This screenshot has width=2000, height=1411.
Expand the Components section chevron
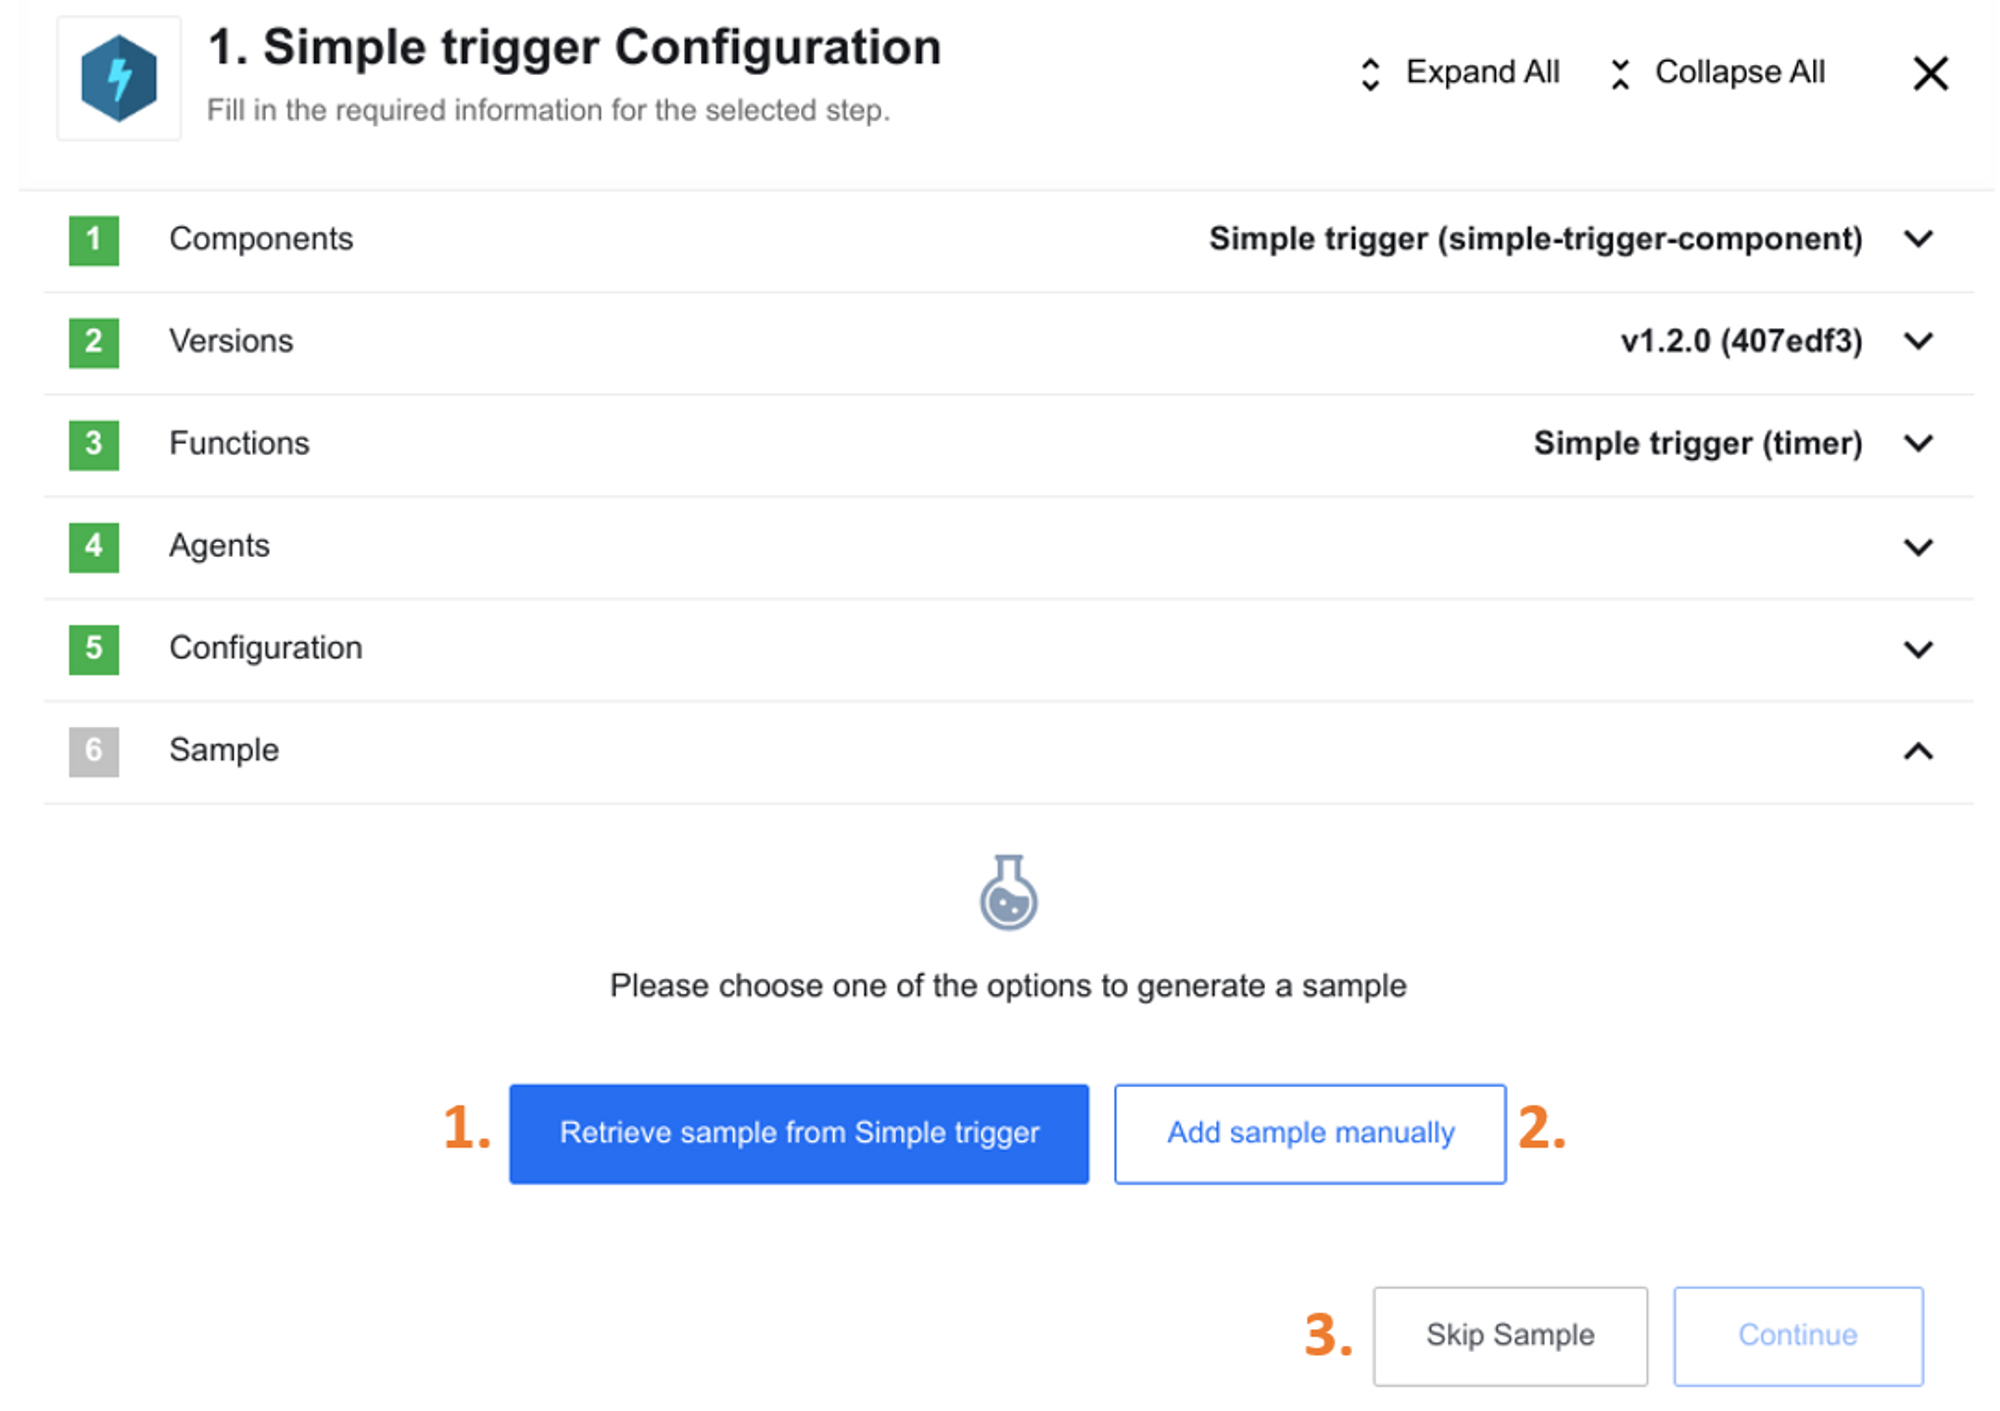point(1918,240)
